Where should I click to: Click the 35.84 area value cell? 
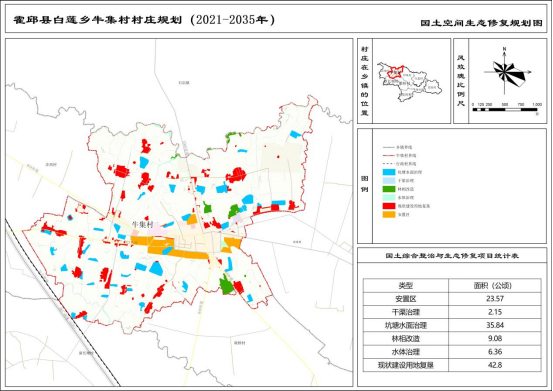pos(495,325)
